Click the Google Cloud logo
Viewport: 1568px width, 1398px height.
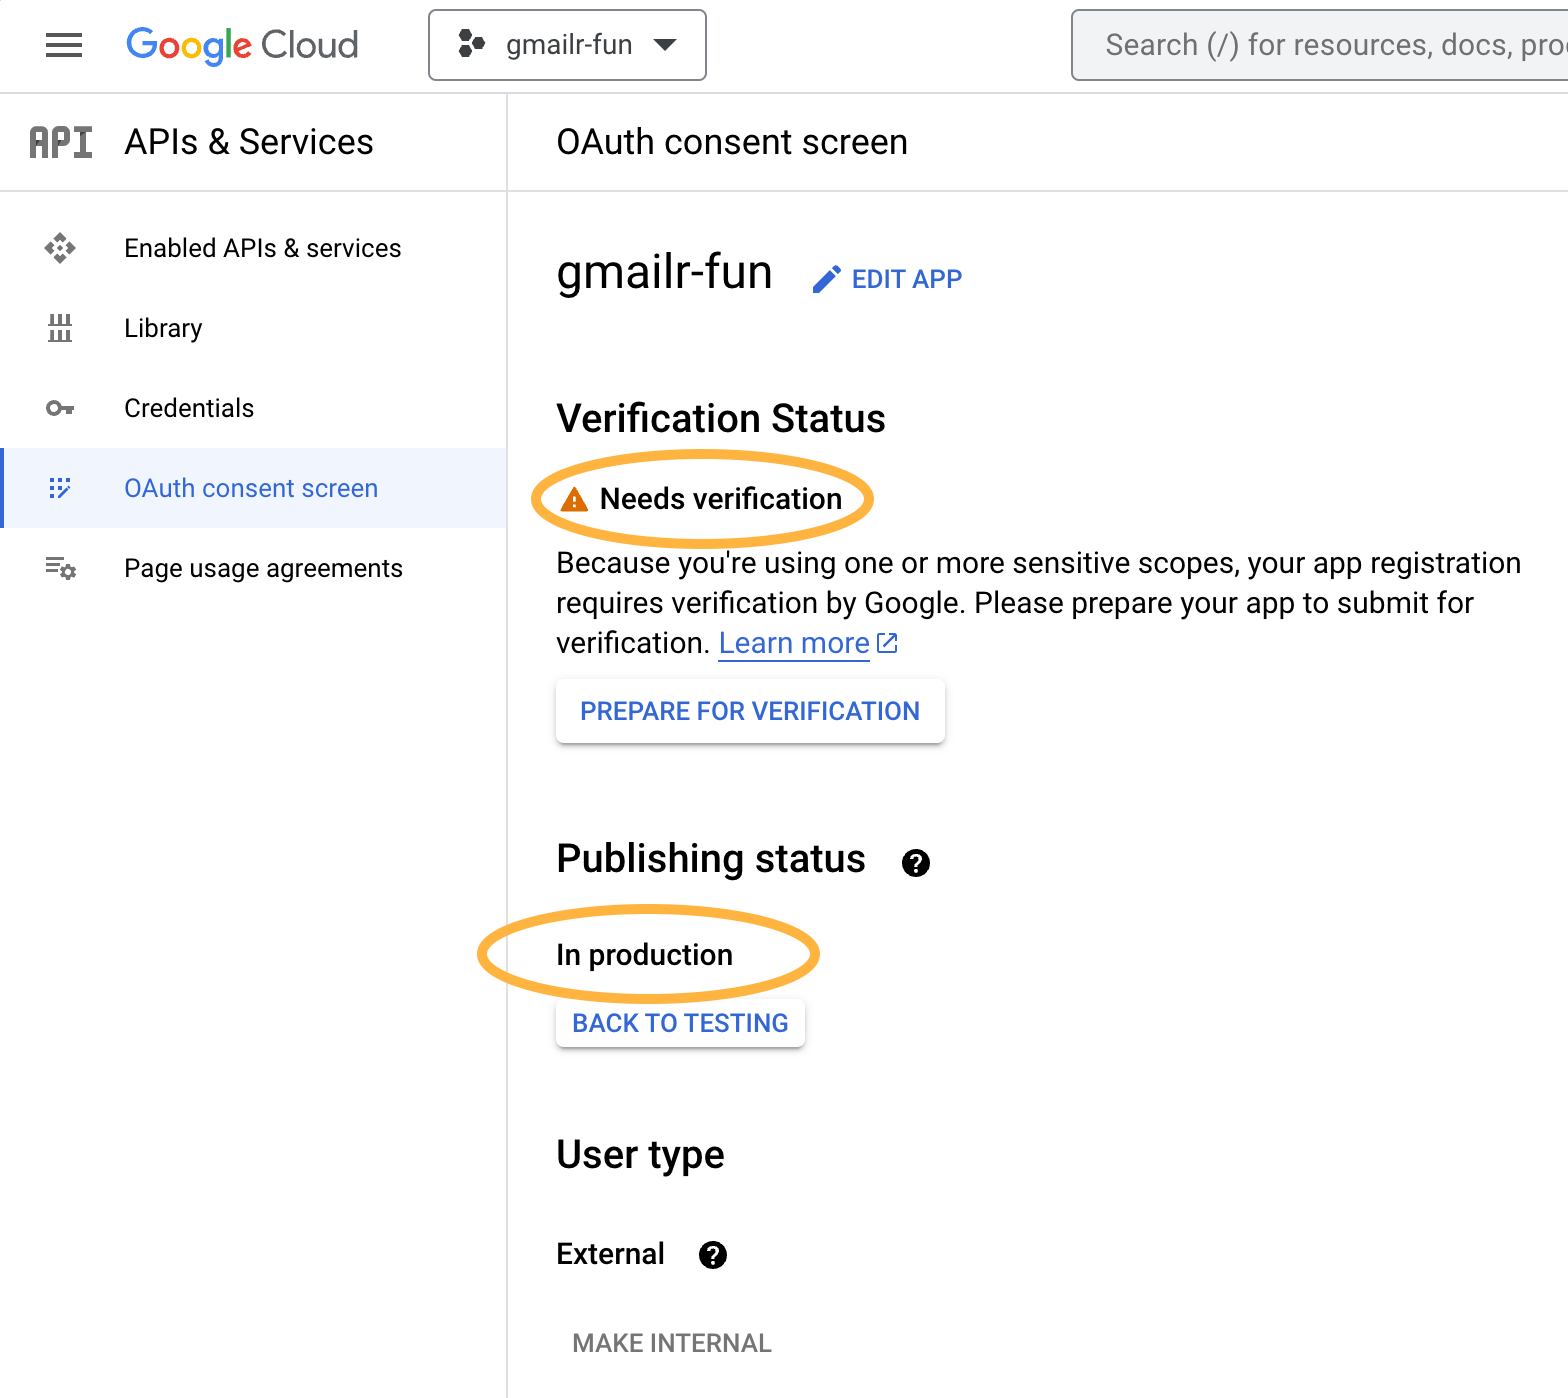[242, 45]
